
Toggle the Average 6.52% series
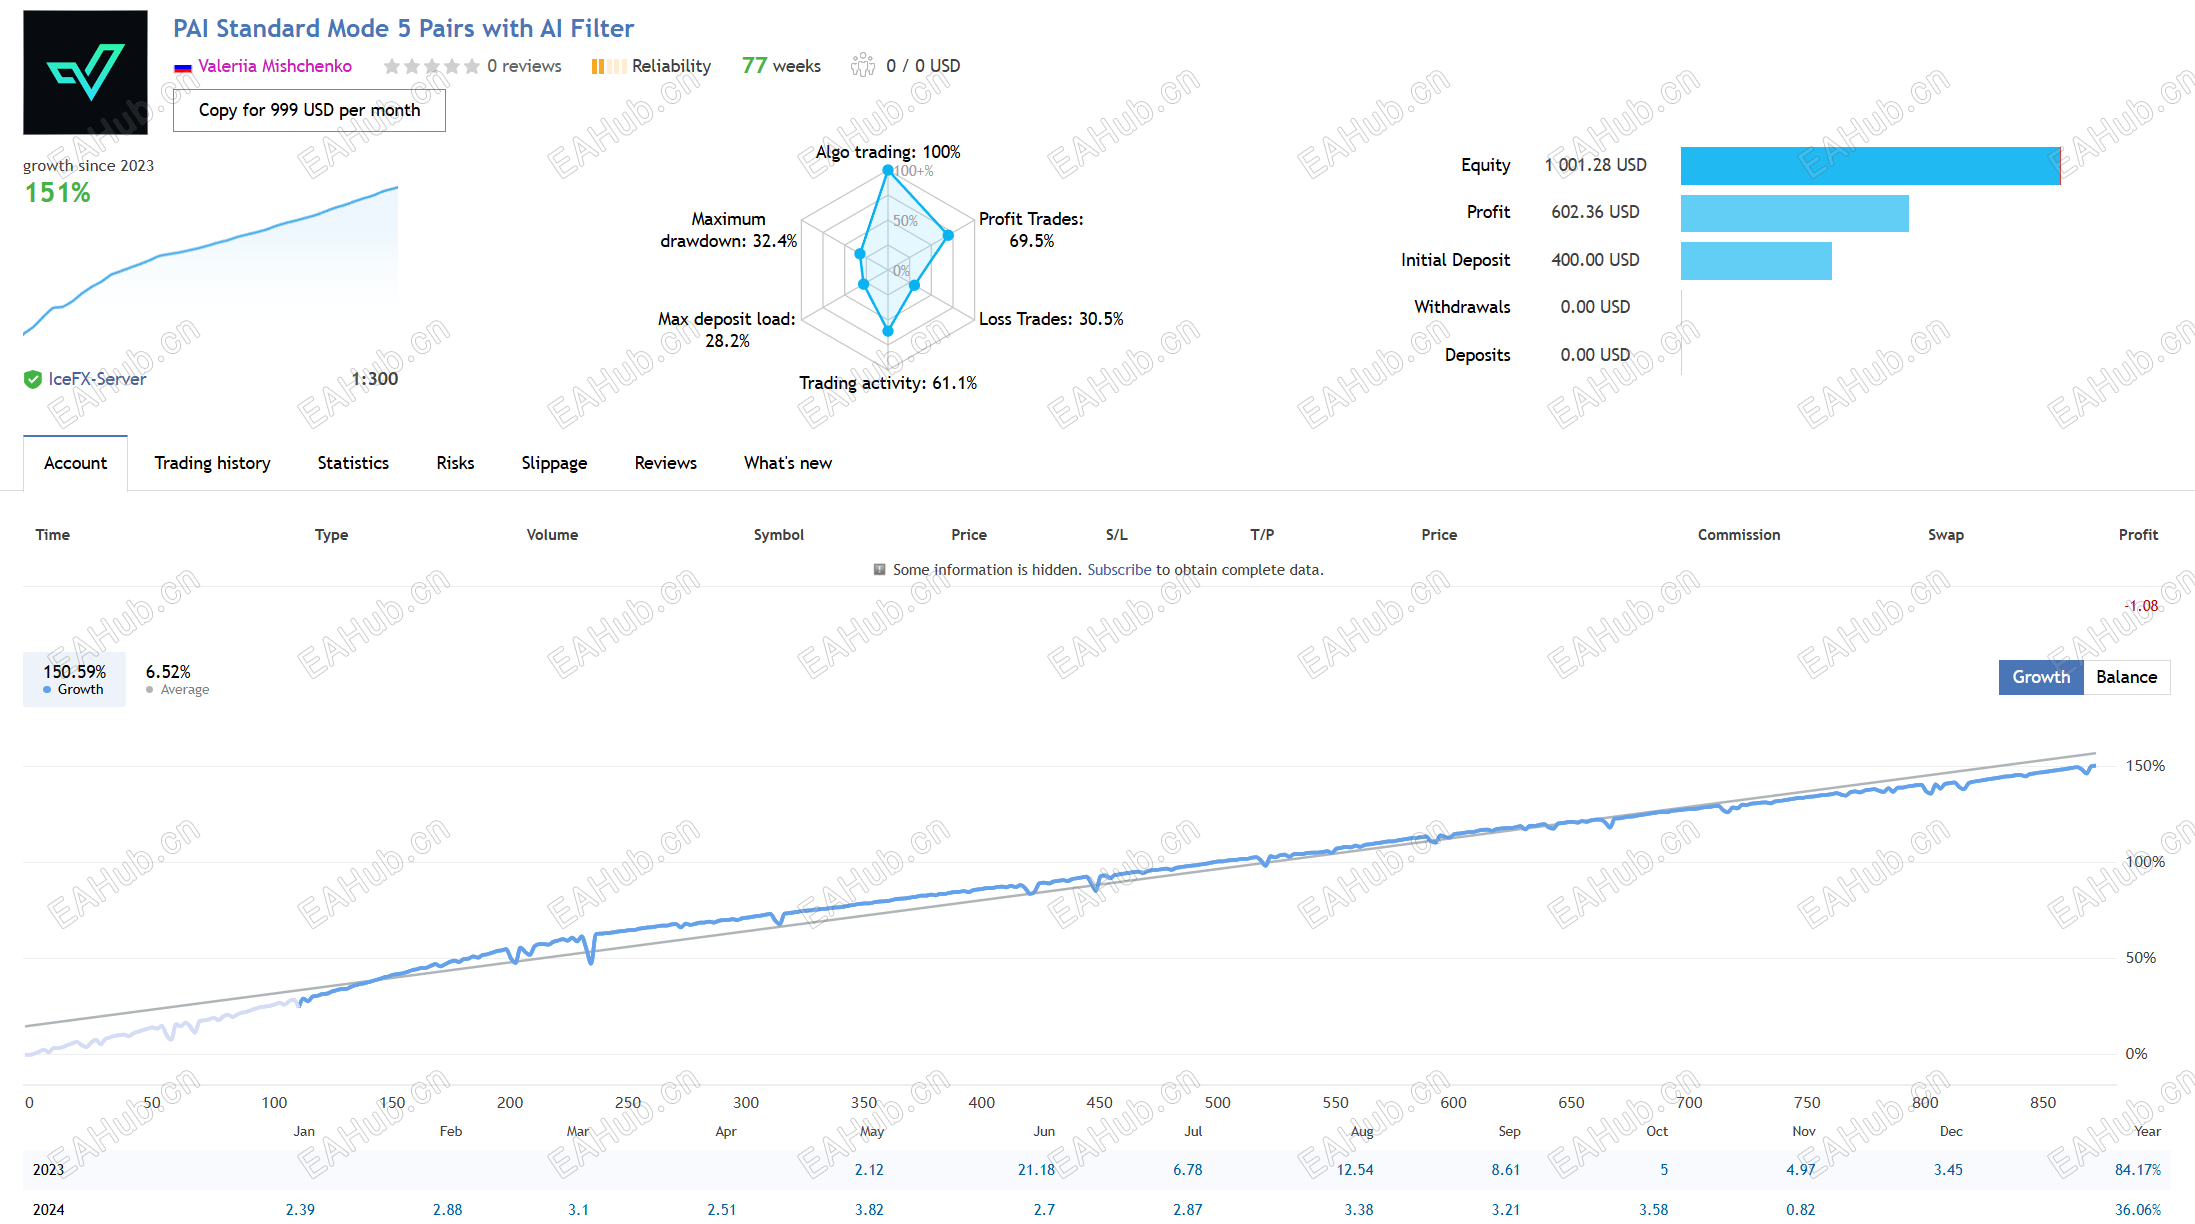click(177, 679)
